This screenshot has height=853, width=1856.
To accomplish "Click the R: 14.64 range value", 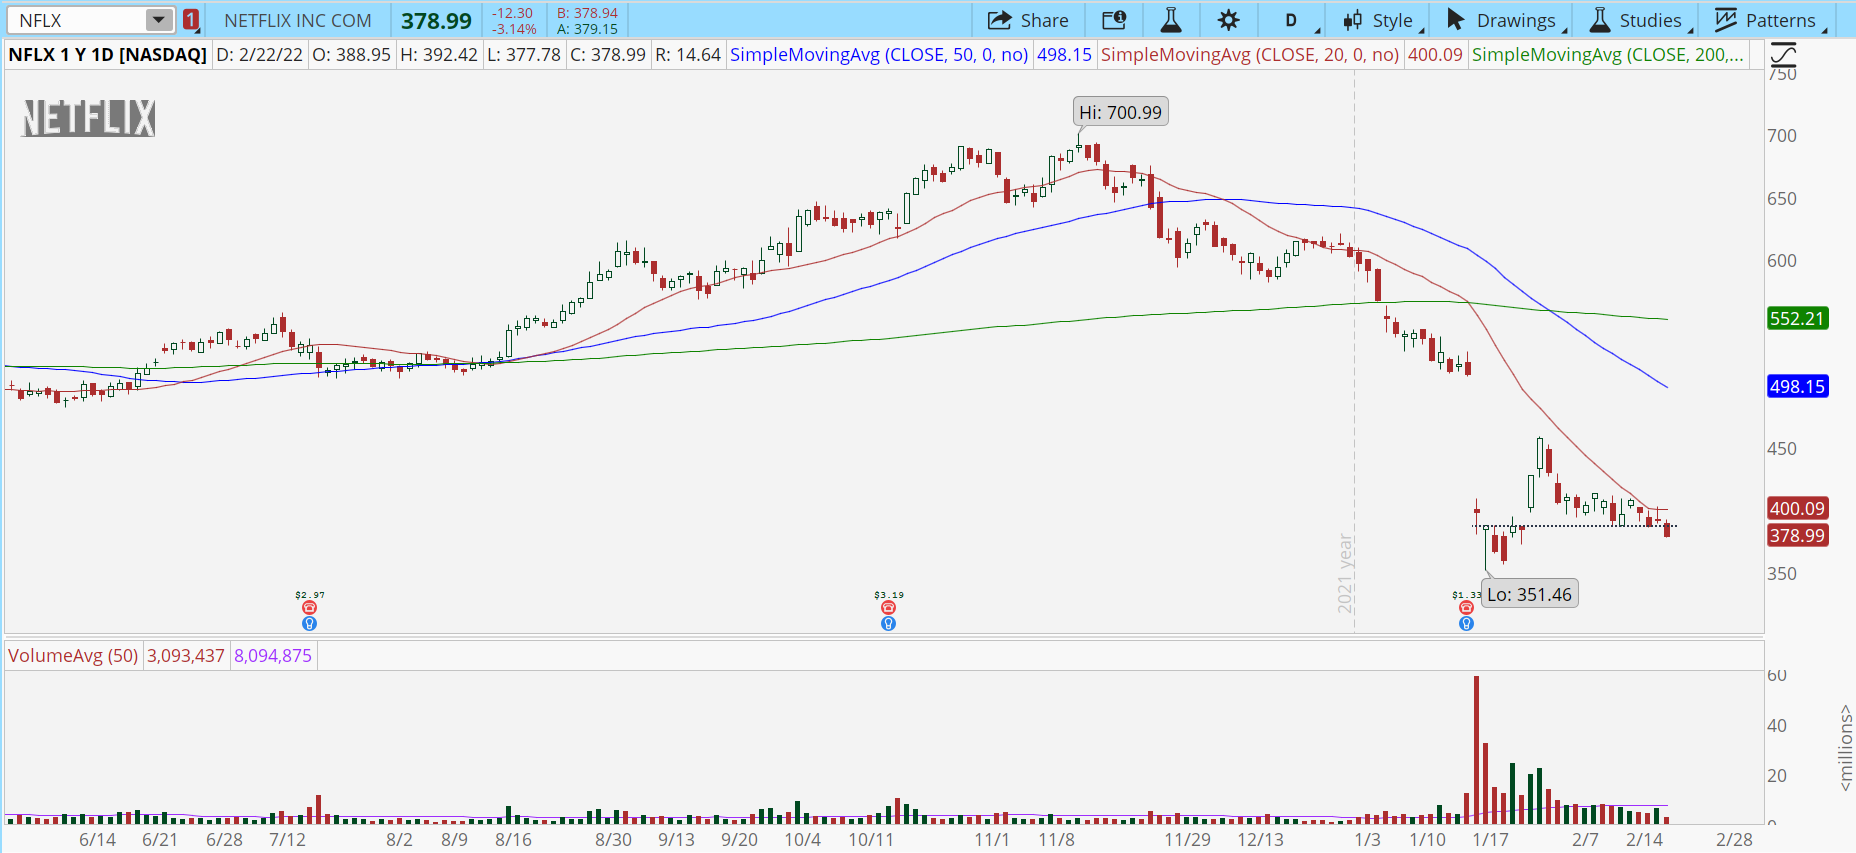I will click(688, 55).
